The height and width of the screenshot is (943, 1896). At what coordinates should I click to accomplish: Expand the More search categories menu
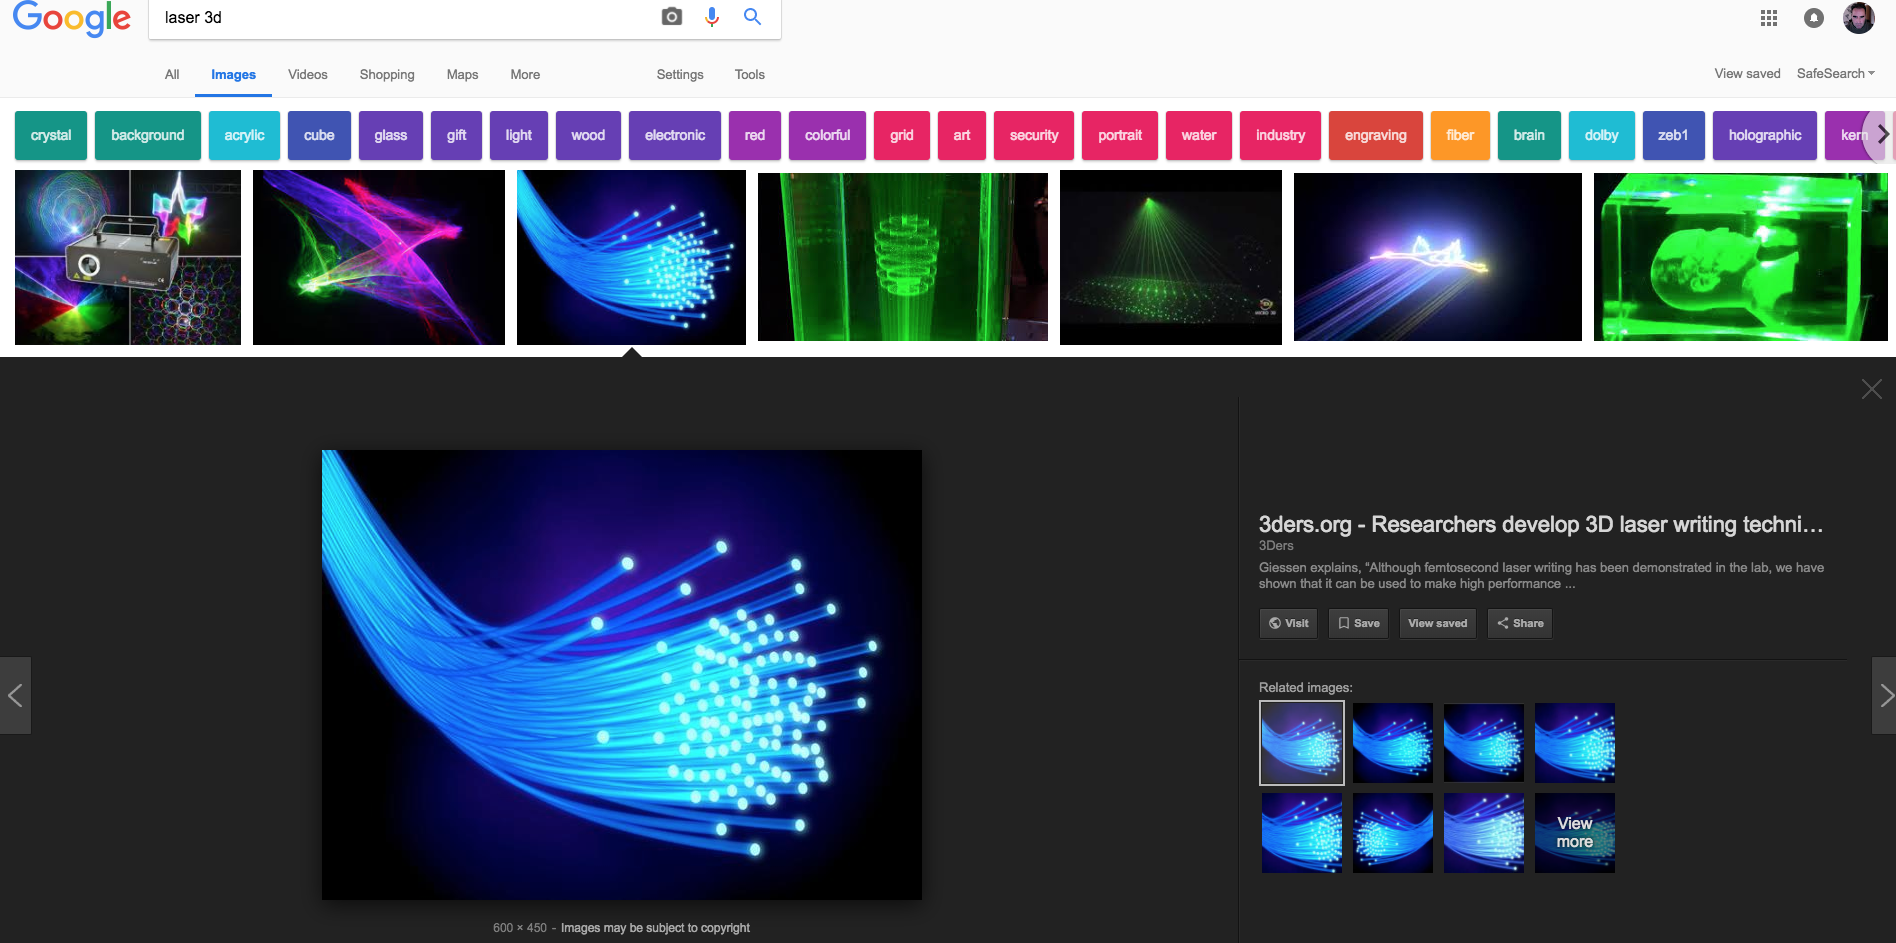click(525, 75)
